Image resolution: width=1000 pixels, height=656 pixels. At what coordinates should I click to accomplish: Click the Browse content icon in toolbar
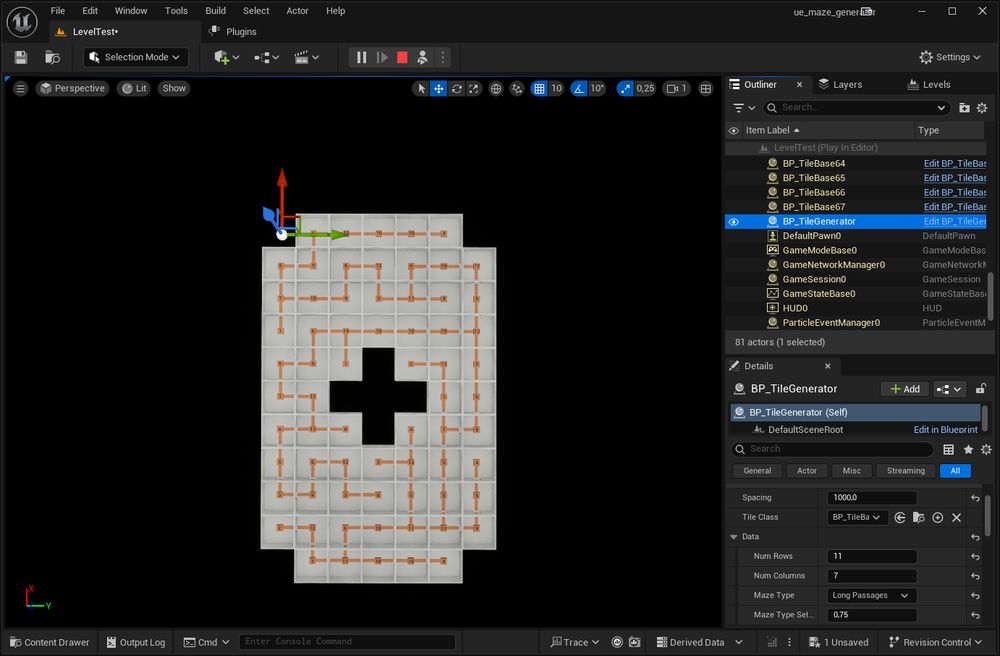[52, 57]
